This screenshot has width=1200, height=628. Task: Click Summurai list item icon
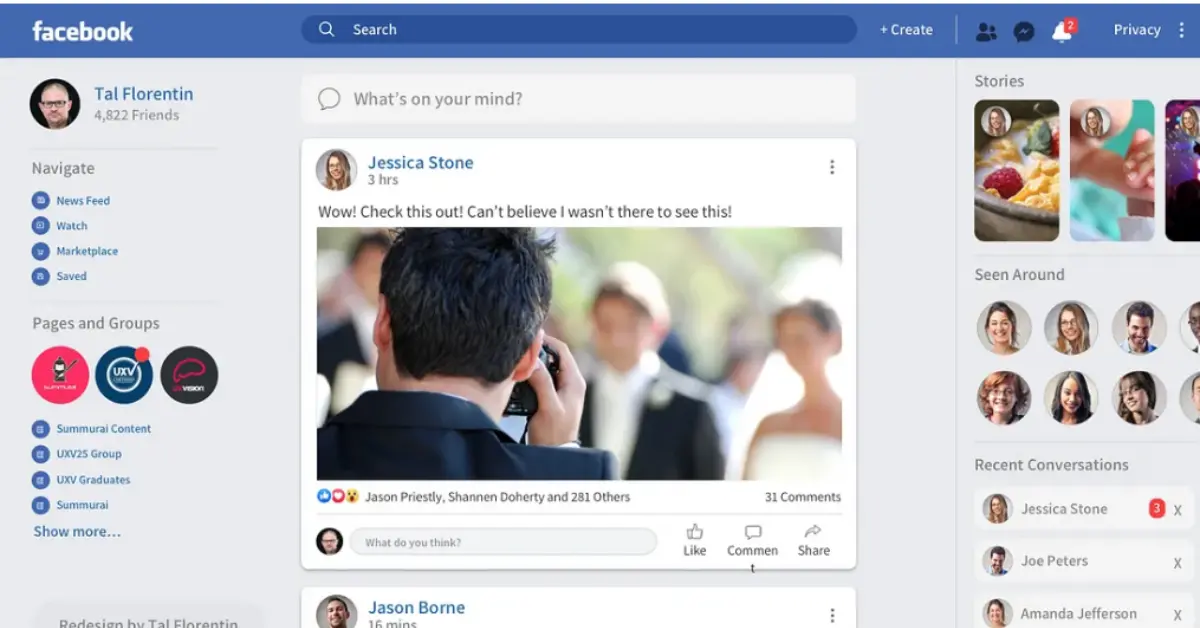(x=40, y=505)
